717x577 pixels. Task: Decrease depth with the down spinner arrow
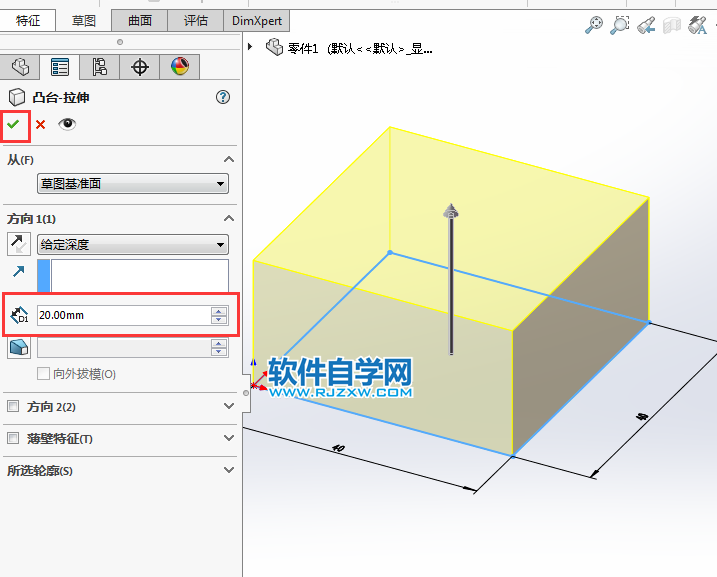(x=219, y=320)
